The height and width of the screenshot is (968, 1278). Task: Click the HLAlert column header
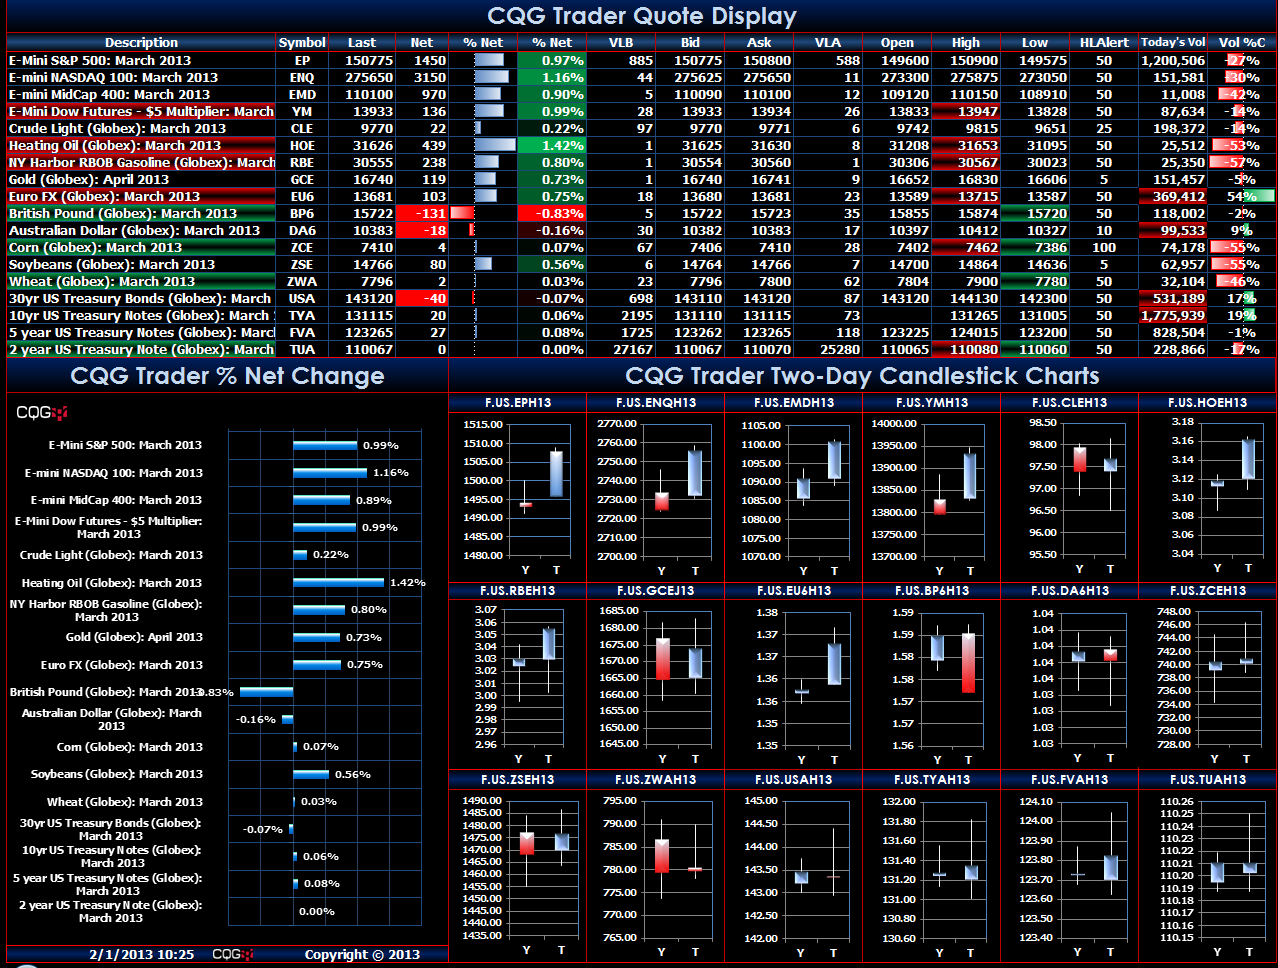pyautogui.click(x=1104, y=42)
